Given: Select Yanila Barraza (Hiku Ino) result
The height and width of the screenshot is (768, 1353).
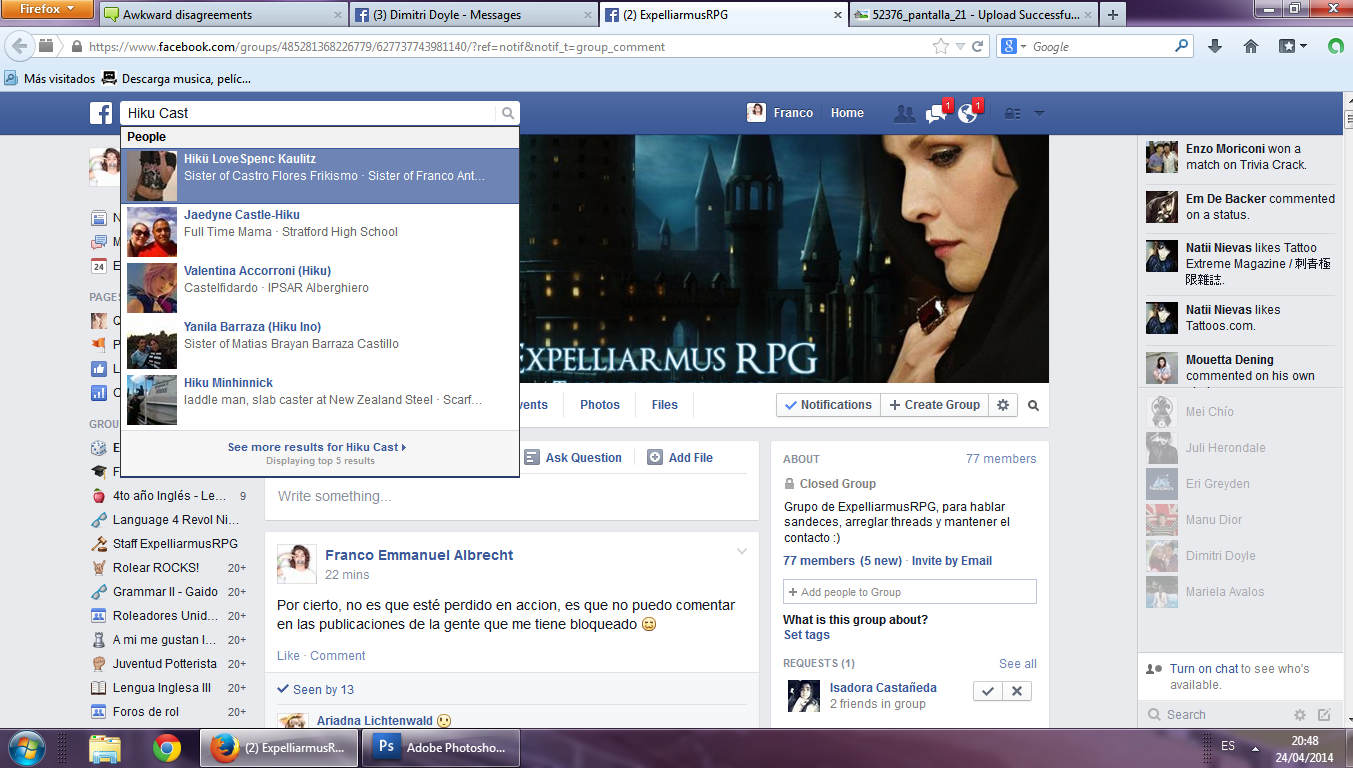Looking at the screenshot, I should (x=320, y=344).
